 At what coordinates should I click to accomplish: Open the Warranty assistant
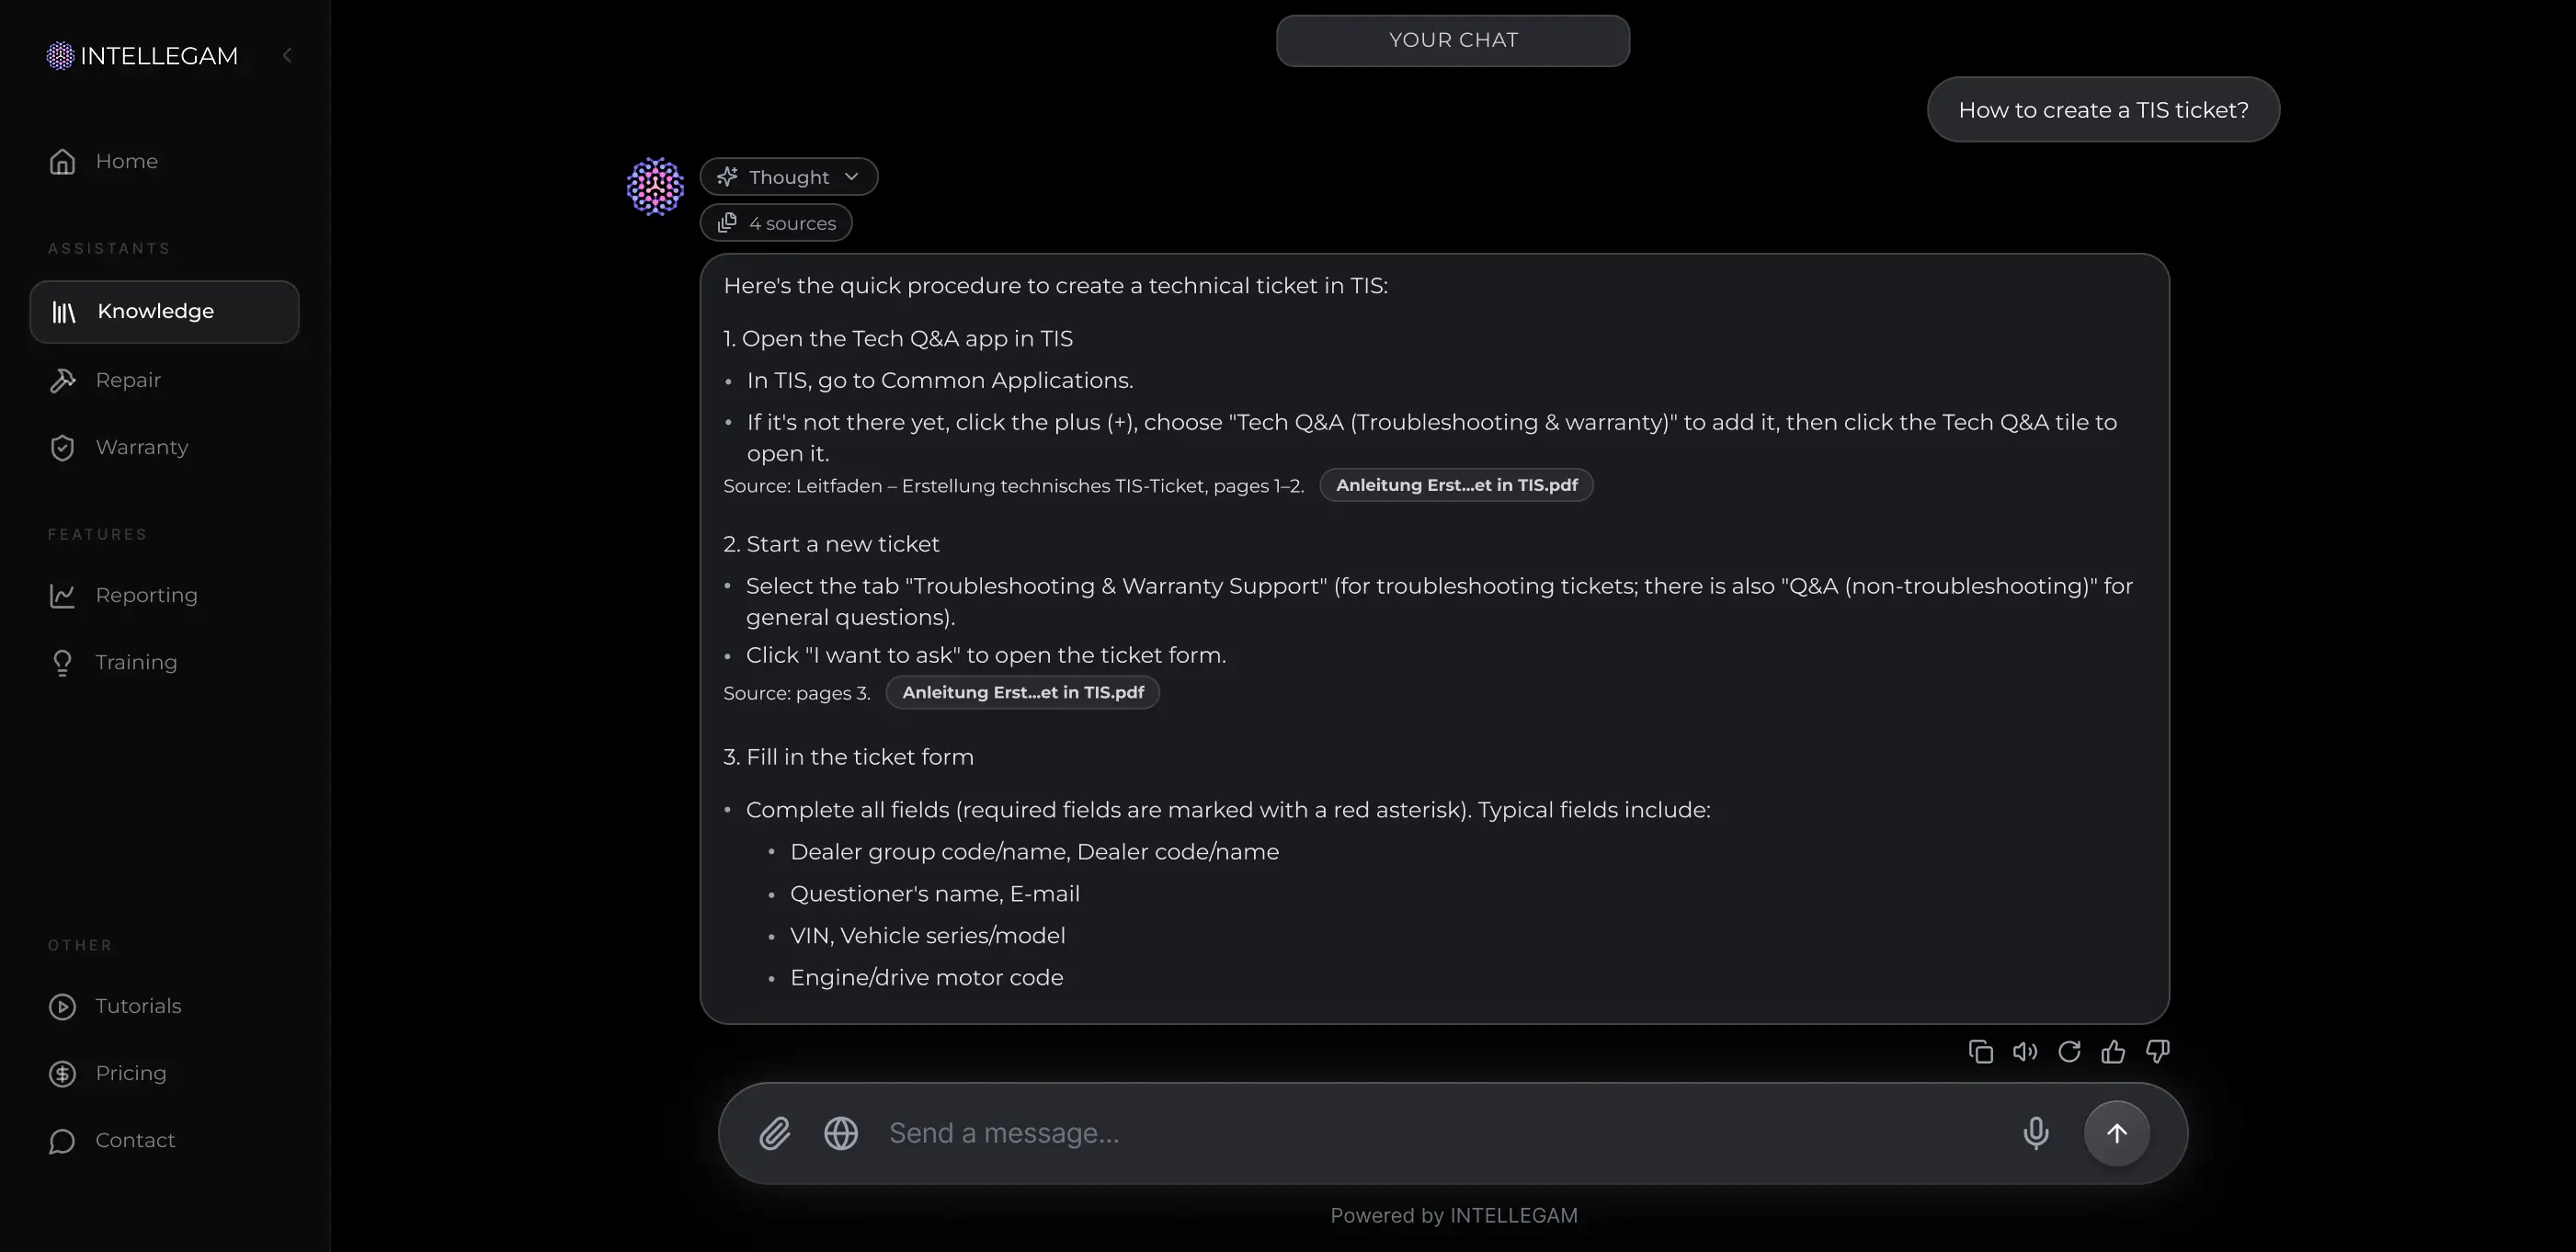(141, 447)
